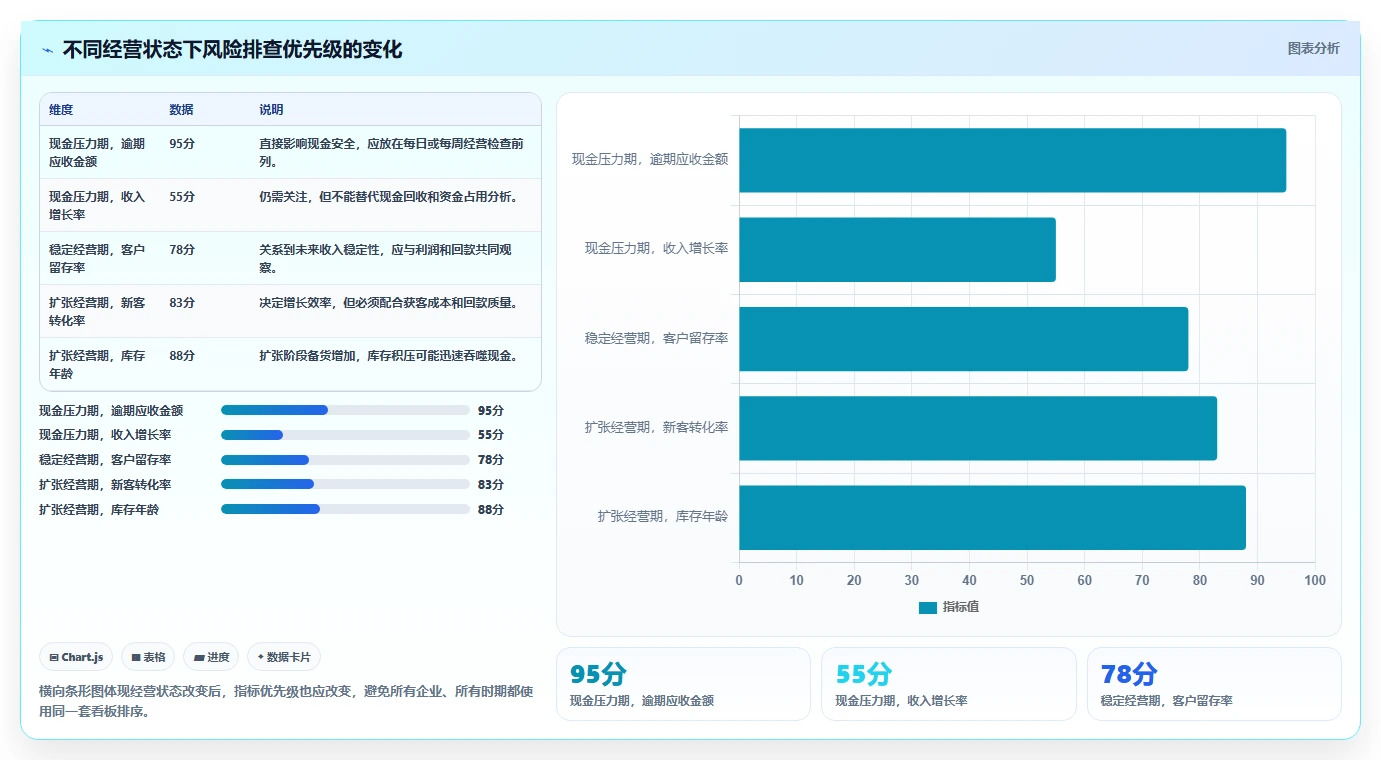Click the 库存年龄 progress bar

coord(345,509)
